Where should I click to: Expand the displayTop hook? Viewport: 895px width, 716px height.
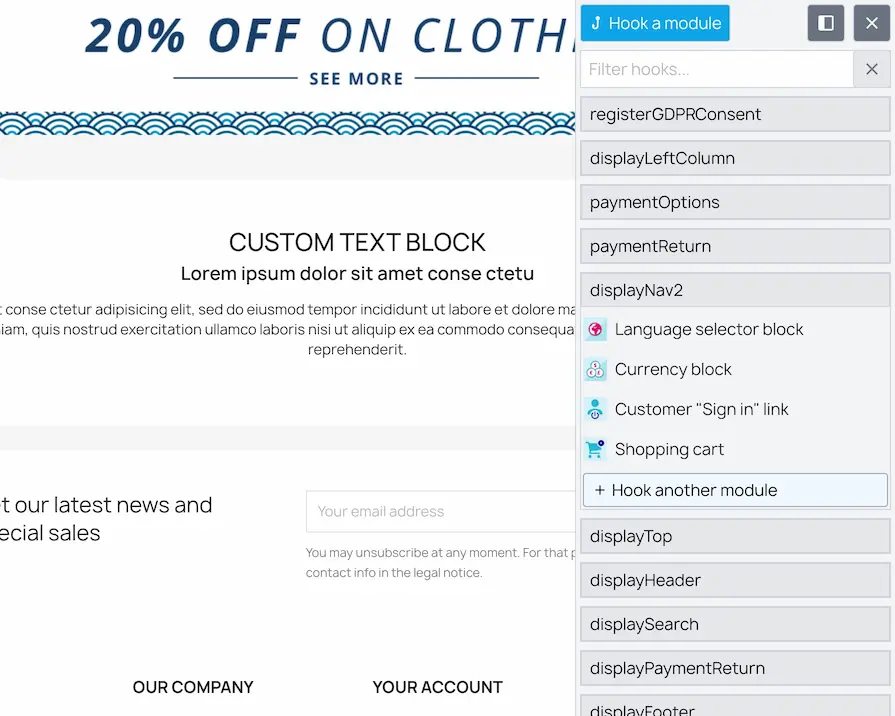pyautogui.click(x=735, y=536)
